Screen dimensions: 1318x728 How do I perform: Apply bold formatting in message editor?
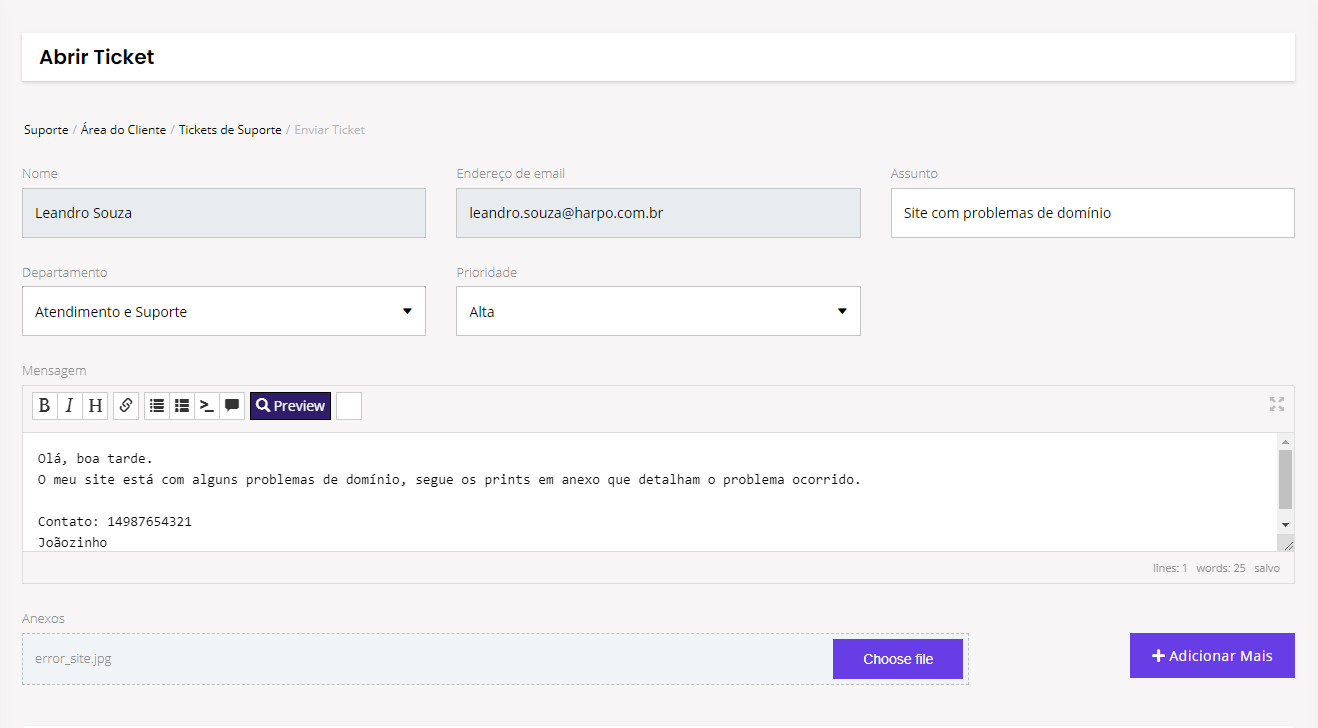pos(44,406)
